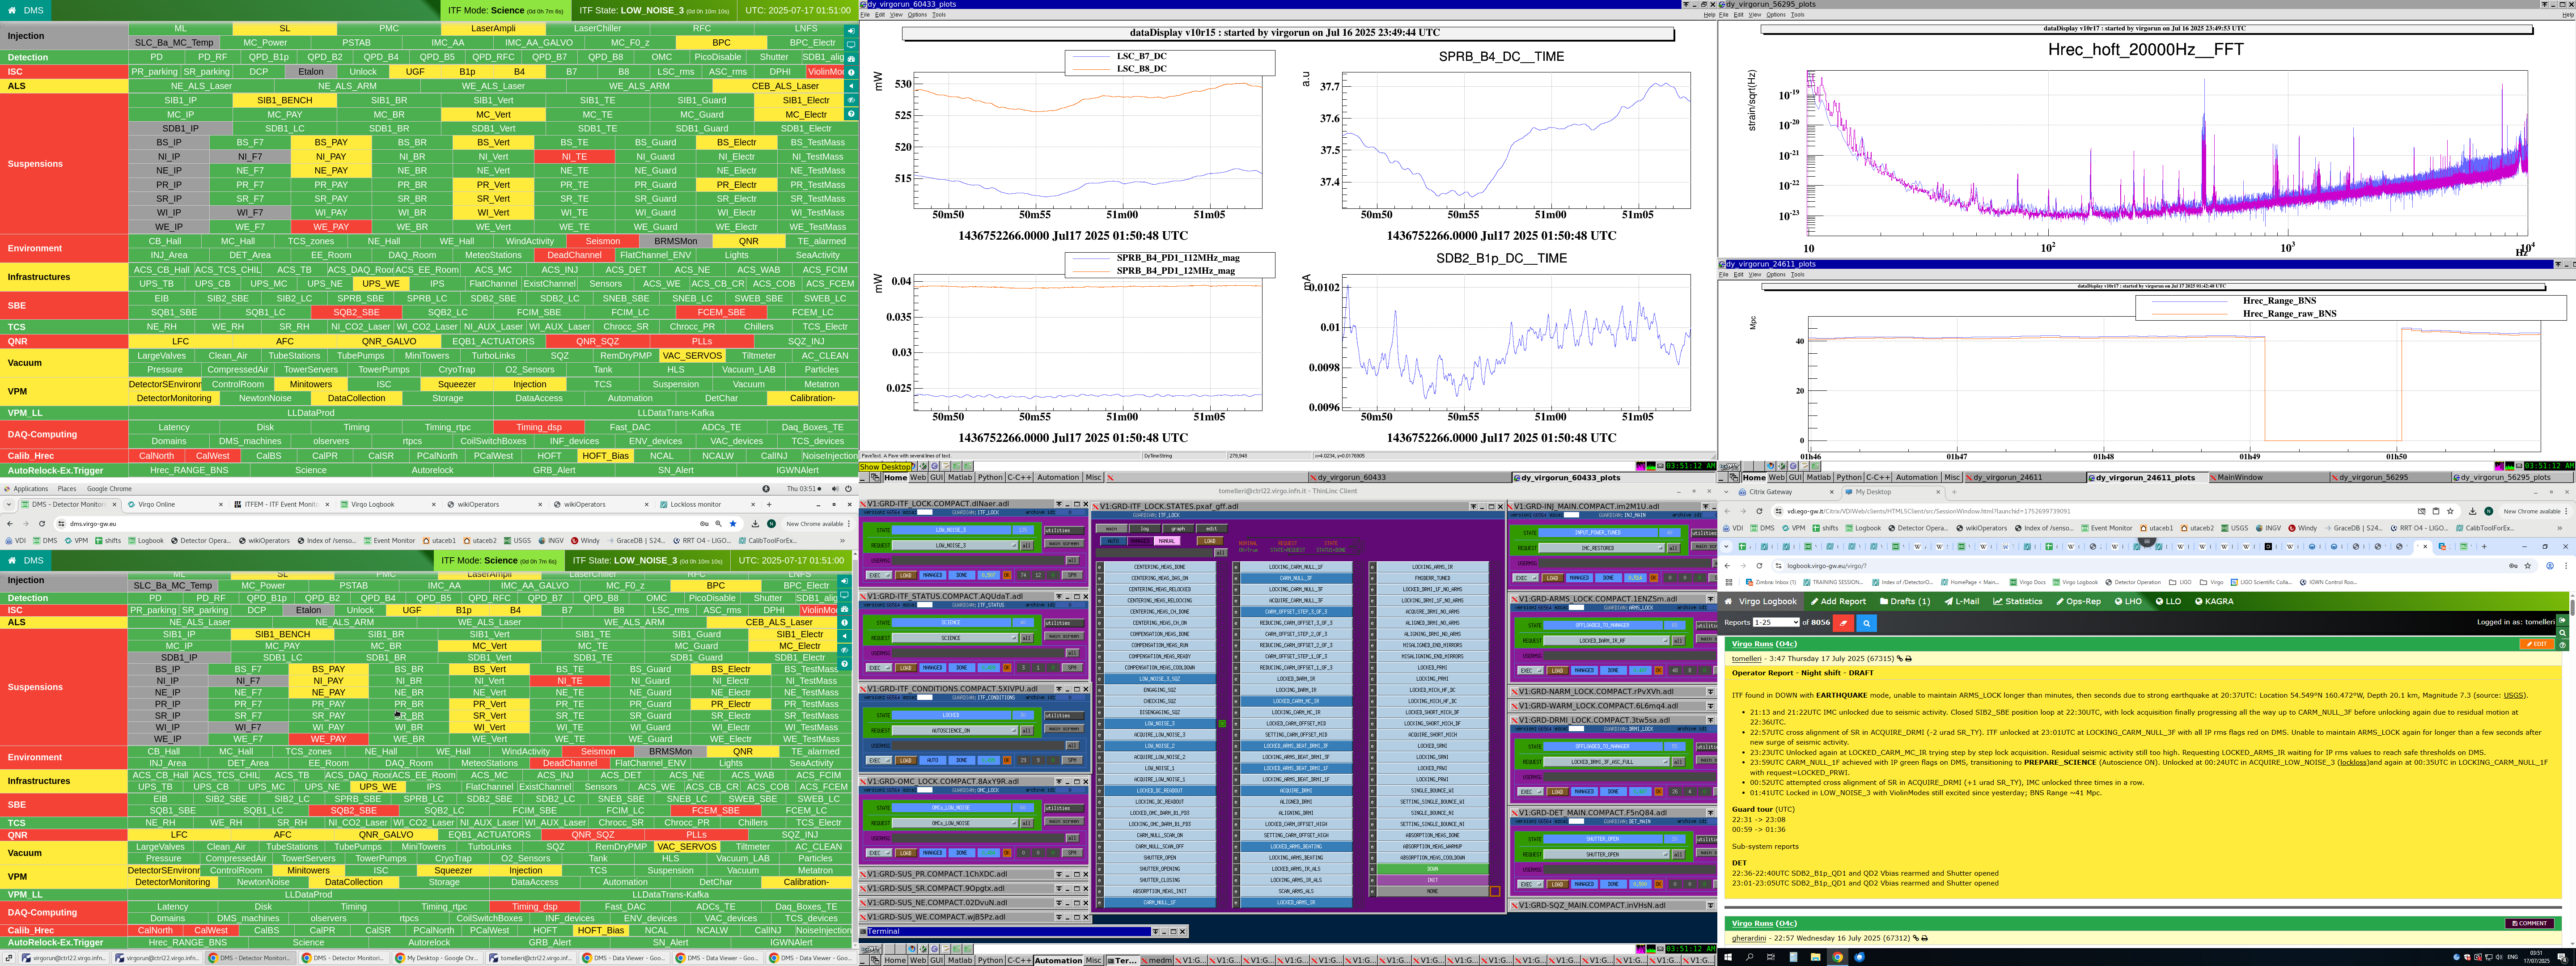Open the Reports 1-25 range dropdown
This screenshot has width=2576, height=966.
click(x=1775, y=622)
